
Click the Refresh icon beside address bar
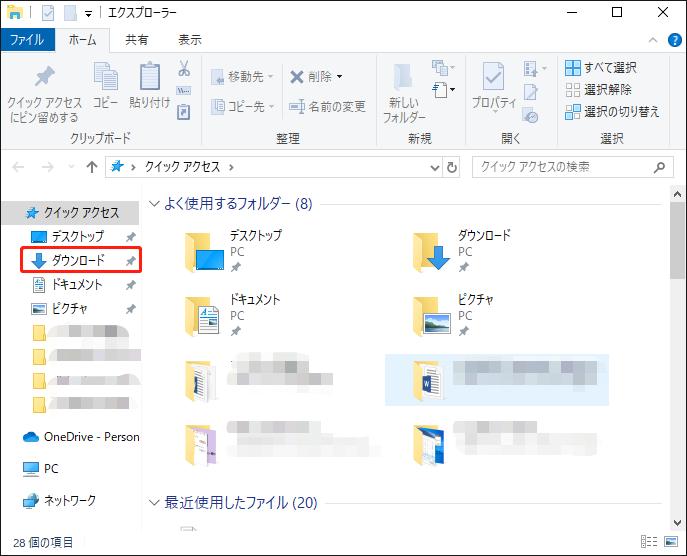click(452, 167)
